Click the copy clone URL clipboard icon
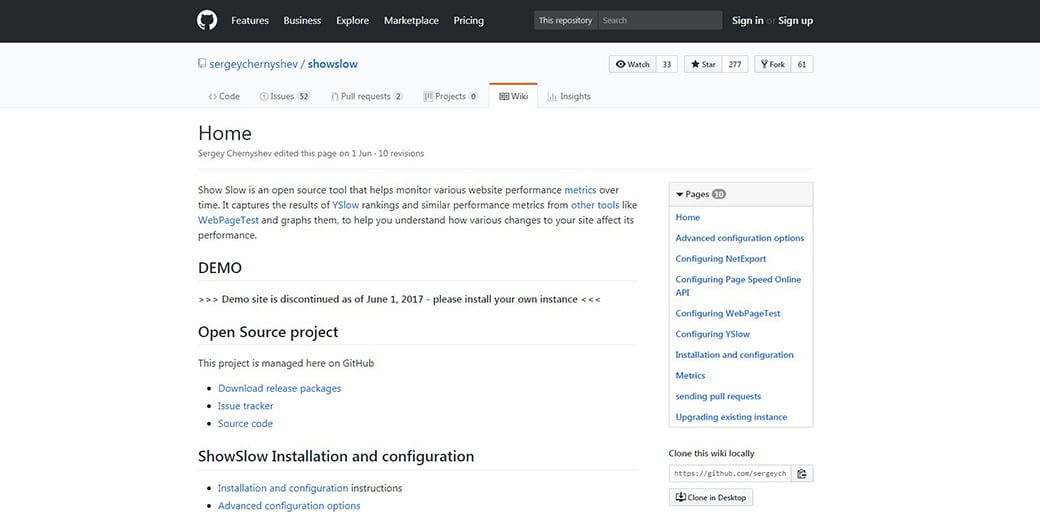1040x516 pixels. (802, 473)
